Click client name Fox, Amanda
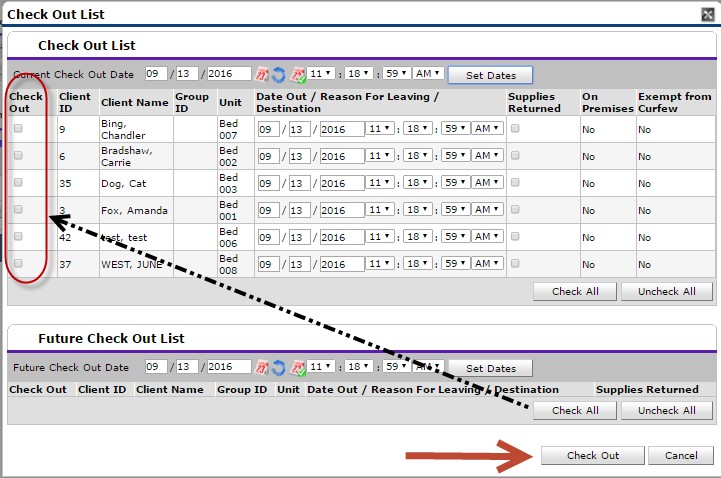 pyautogui.click(x=134, y=211)
